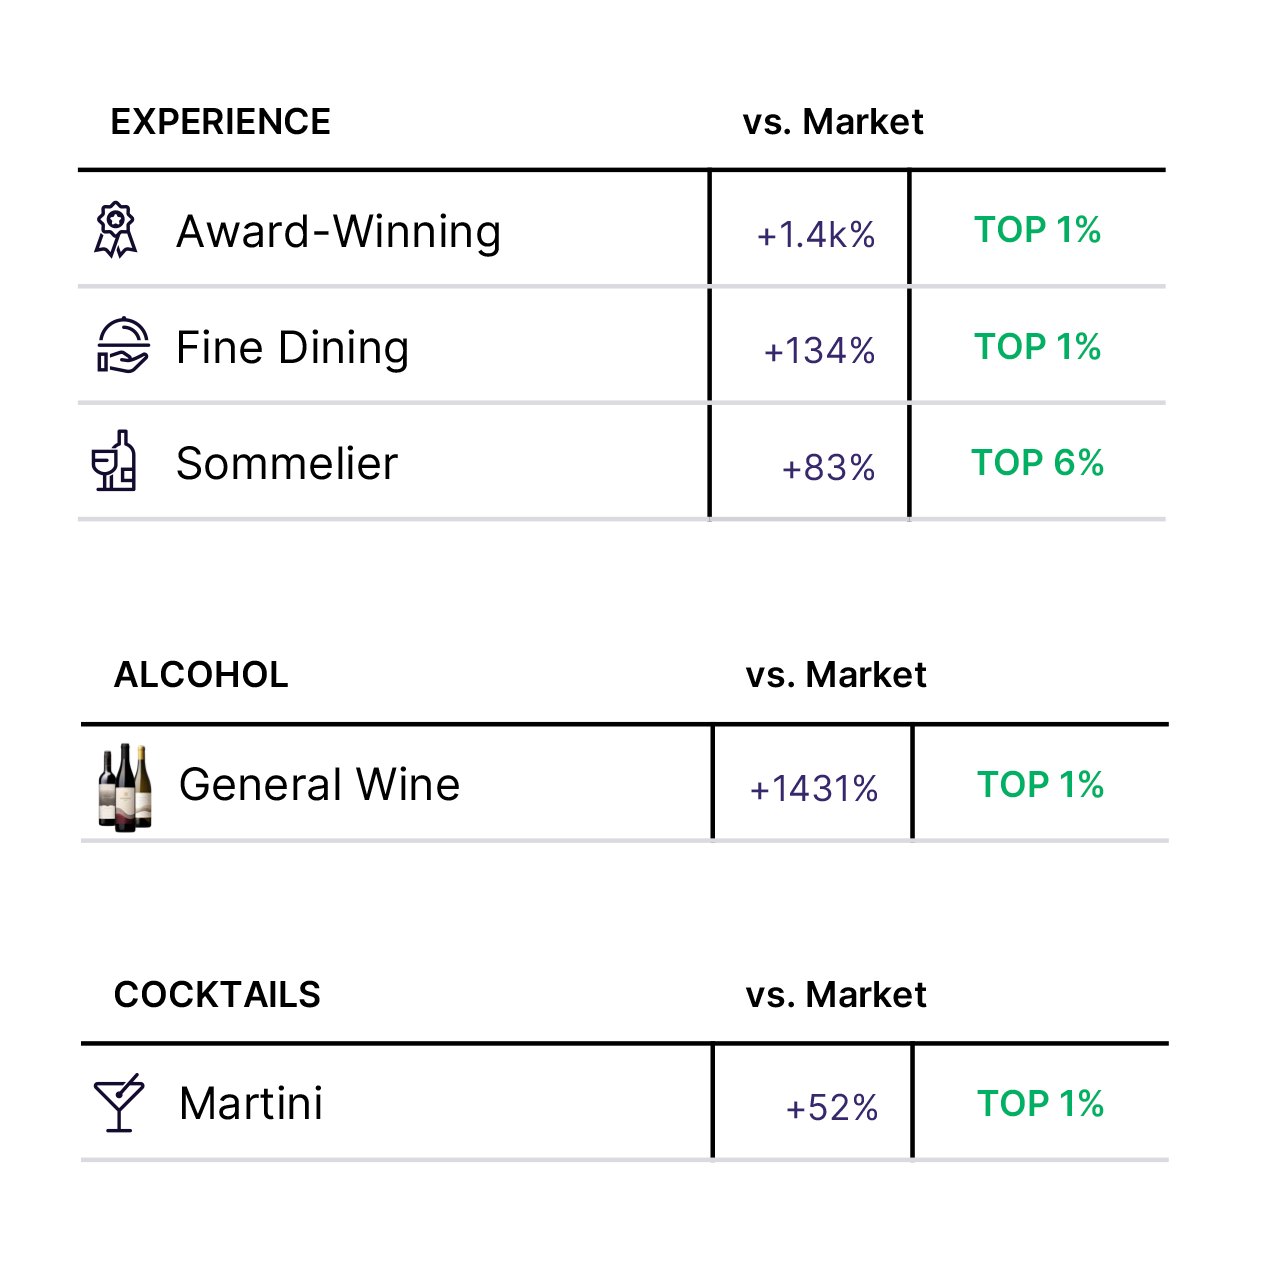Viewport: 1280px width, 1280px height.
Task: Click the Award-Winning ribbon icon
Action: click(x=116, y=230)
